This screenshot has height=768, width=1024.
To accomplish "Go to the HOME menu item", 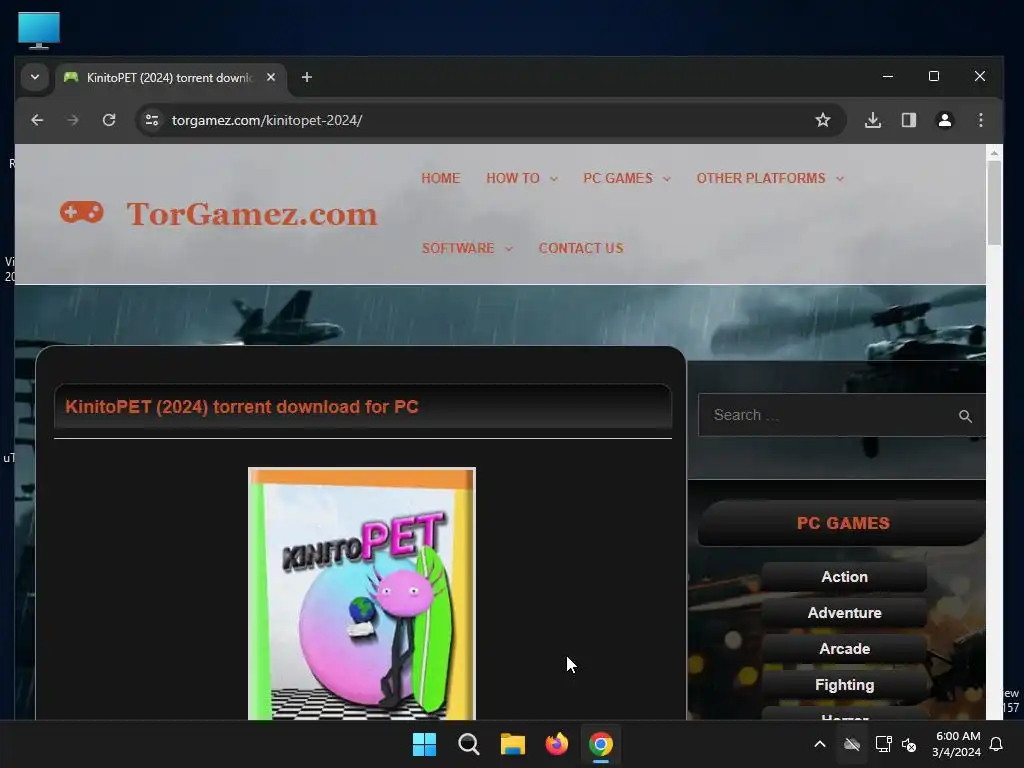I will (440, 178).
